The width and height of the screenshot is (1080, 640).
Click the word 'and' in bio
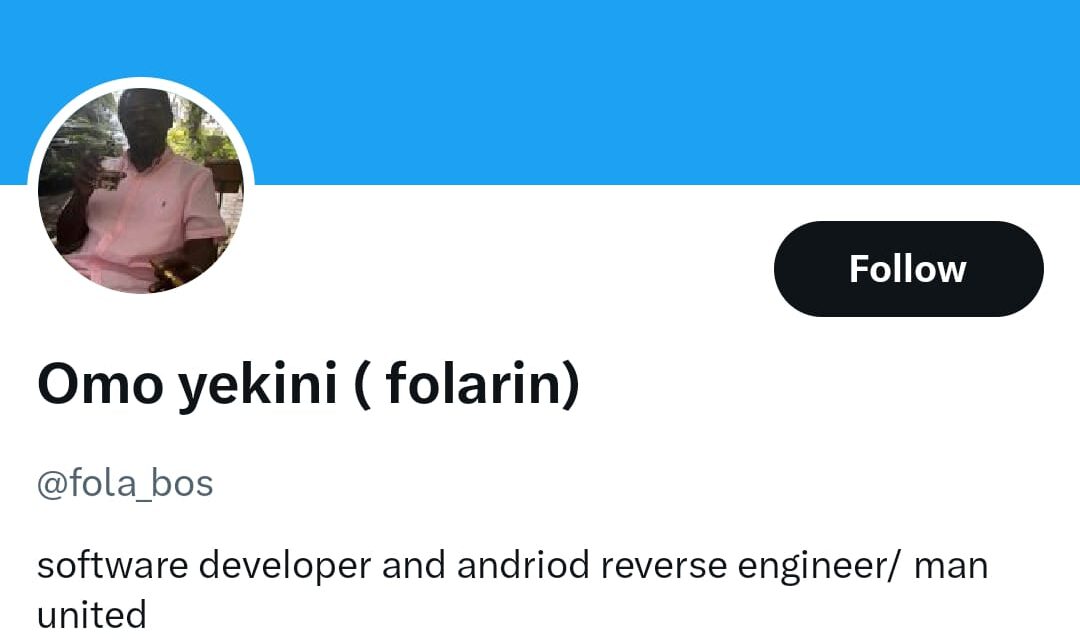pos(415,565)
